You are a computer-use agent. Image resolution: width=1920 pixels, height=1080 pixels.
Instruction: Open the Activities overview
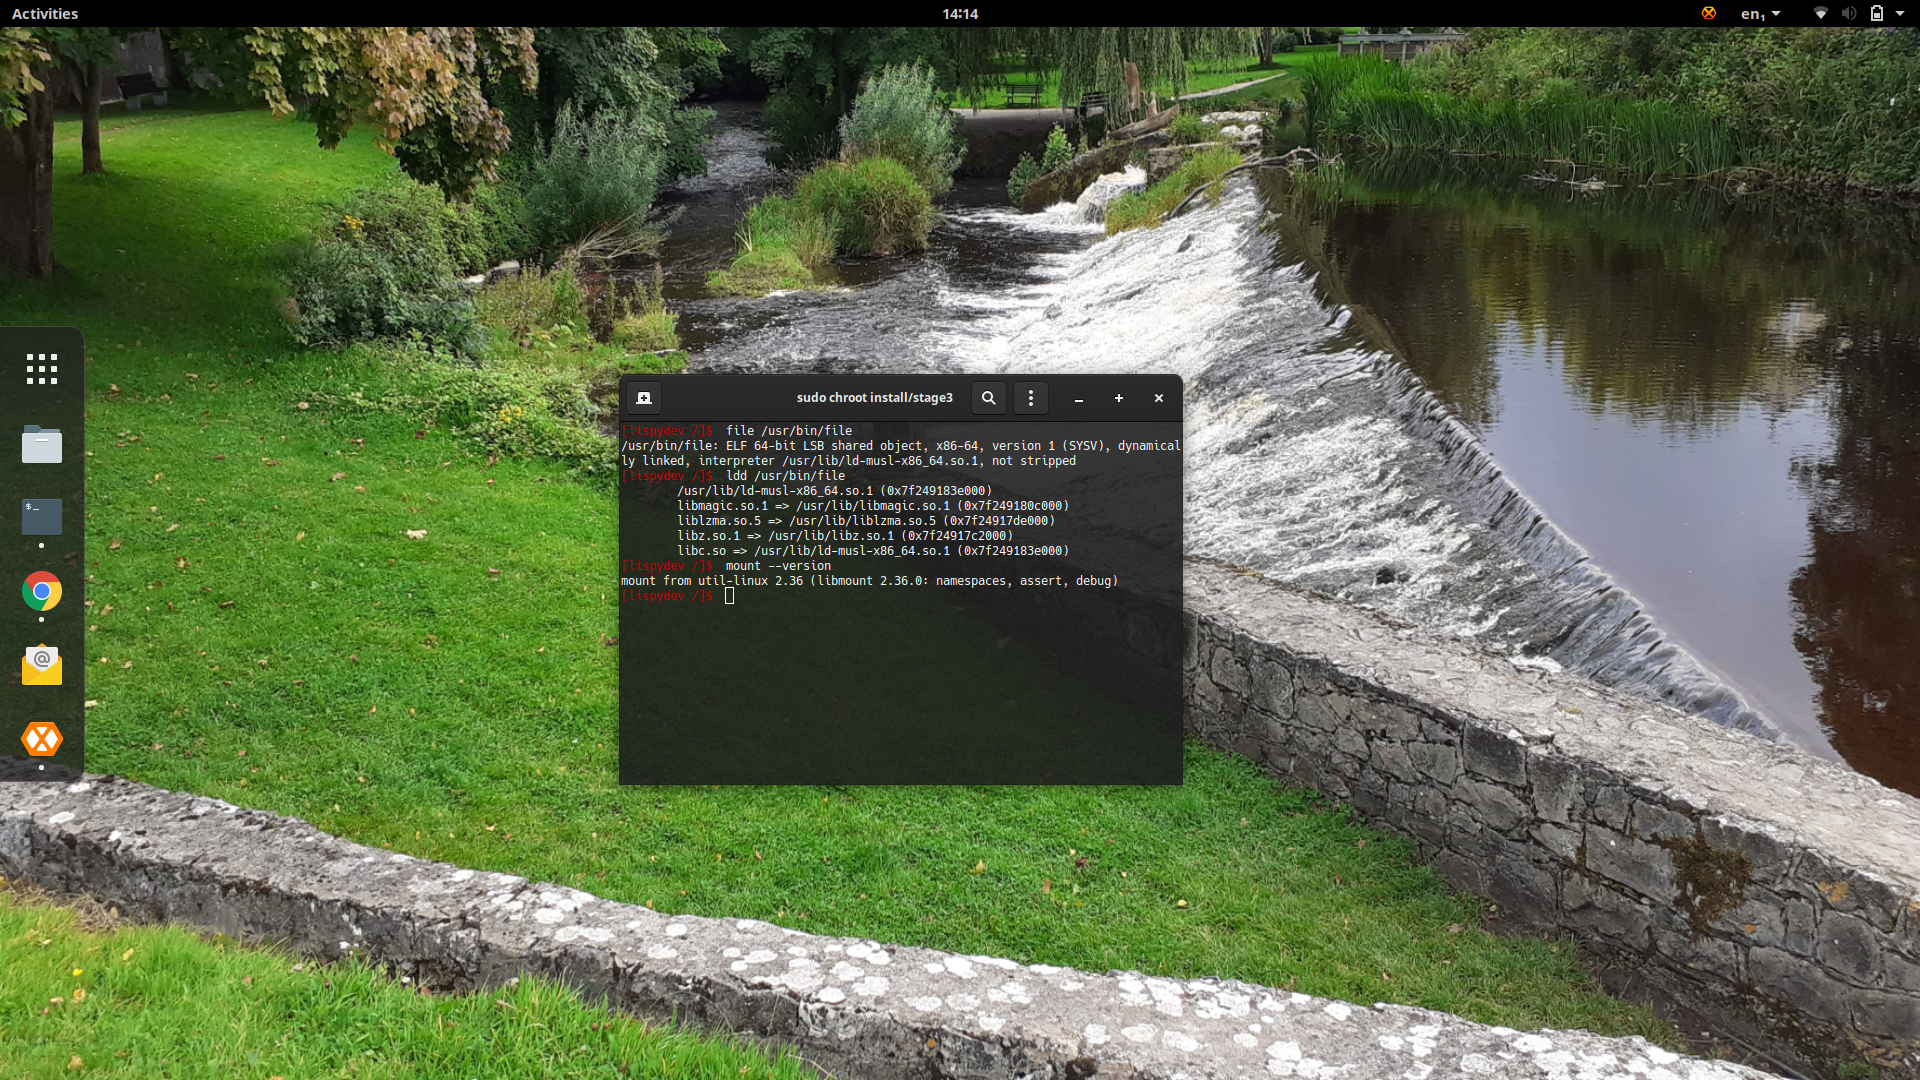click(x=43, y=14)
